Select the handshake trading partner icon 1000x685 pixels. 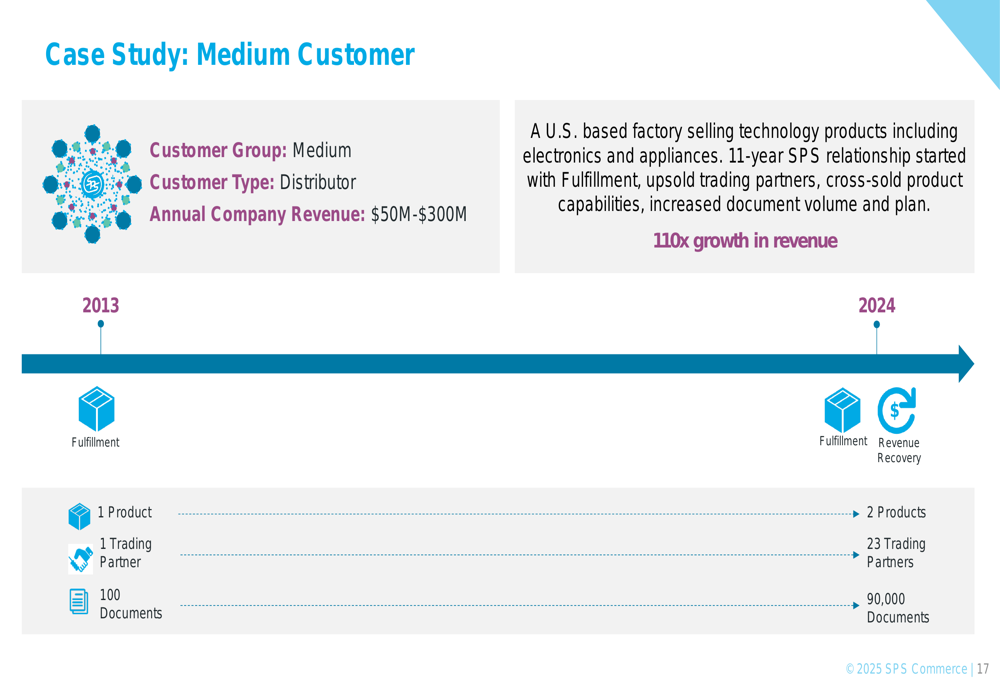[80, 558]
